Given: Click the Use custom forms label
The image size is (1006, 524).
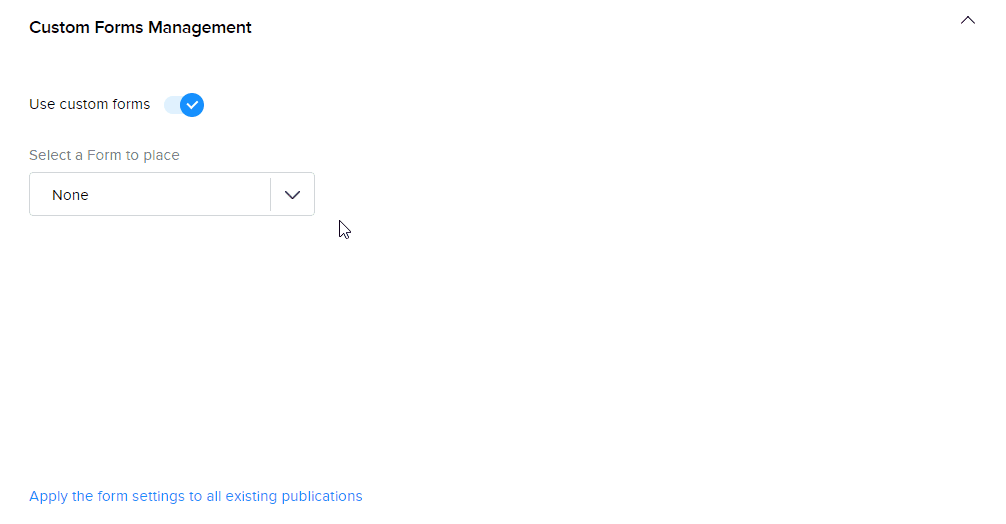Looking at the screenshot, I should pyautogui.click(x=89, y=105).
